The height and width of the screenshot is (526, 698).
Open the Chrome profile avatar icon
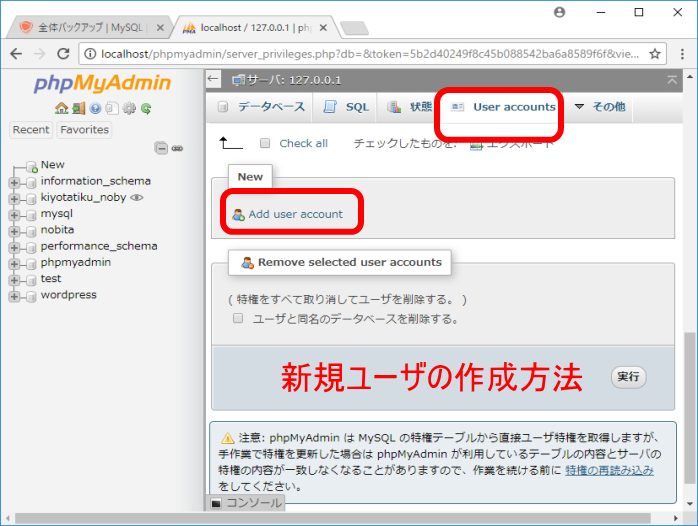click(560, 12)
